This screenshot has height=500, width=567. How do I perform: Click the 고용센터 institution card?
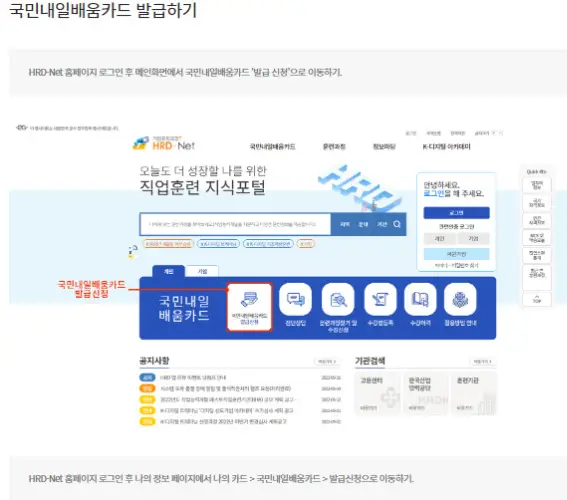(x=377, y=393)
